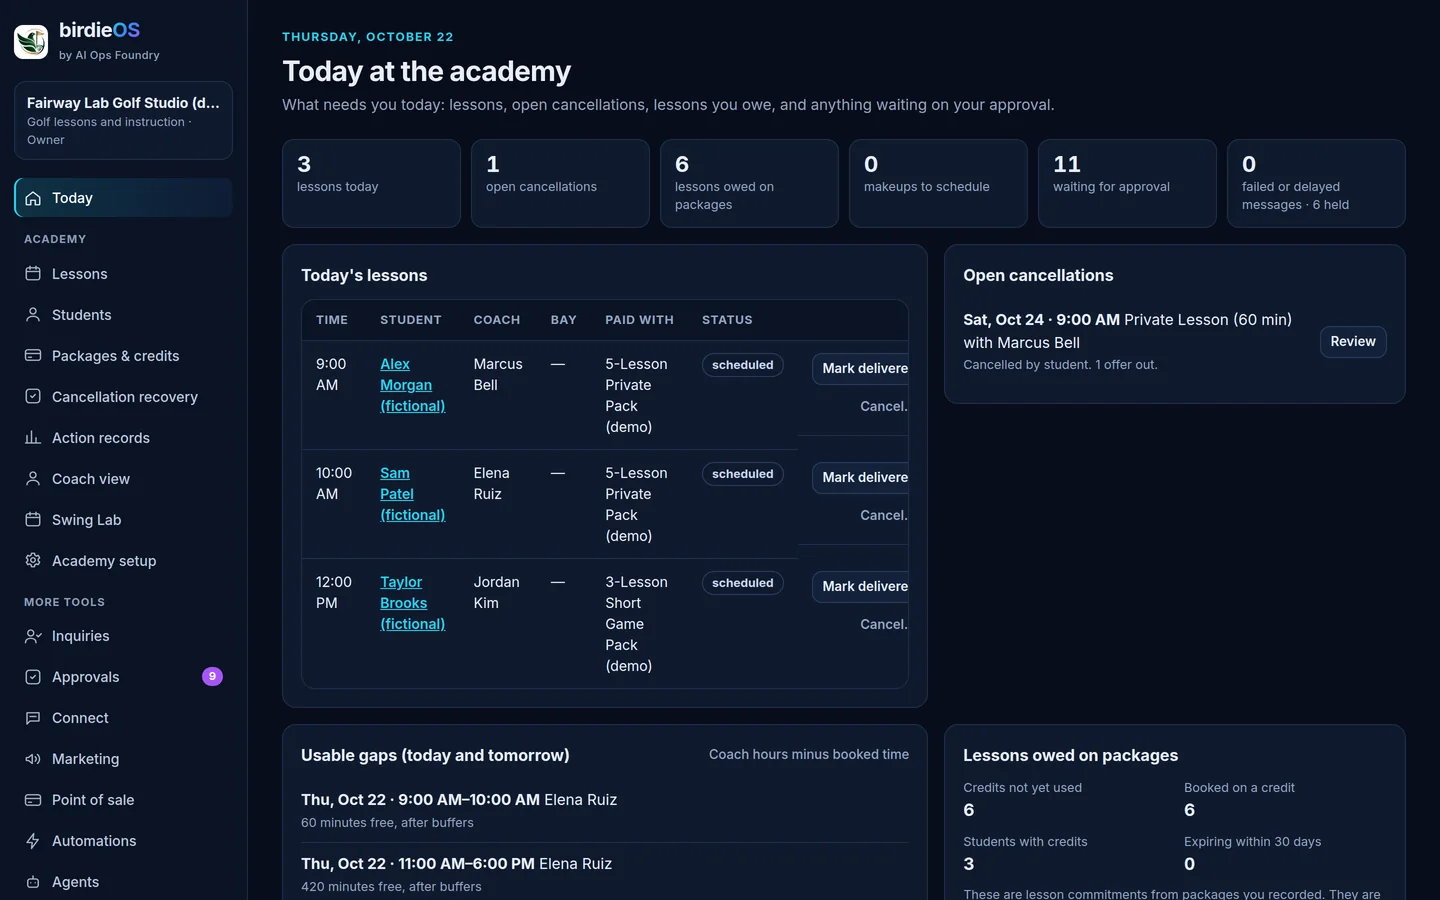Cancel Taylor Brooks' 12:00 PM lesson
1440x900 pixels.
883,624
